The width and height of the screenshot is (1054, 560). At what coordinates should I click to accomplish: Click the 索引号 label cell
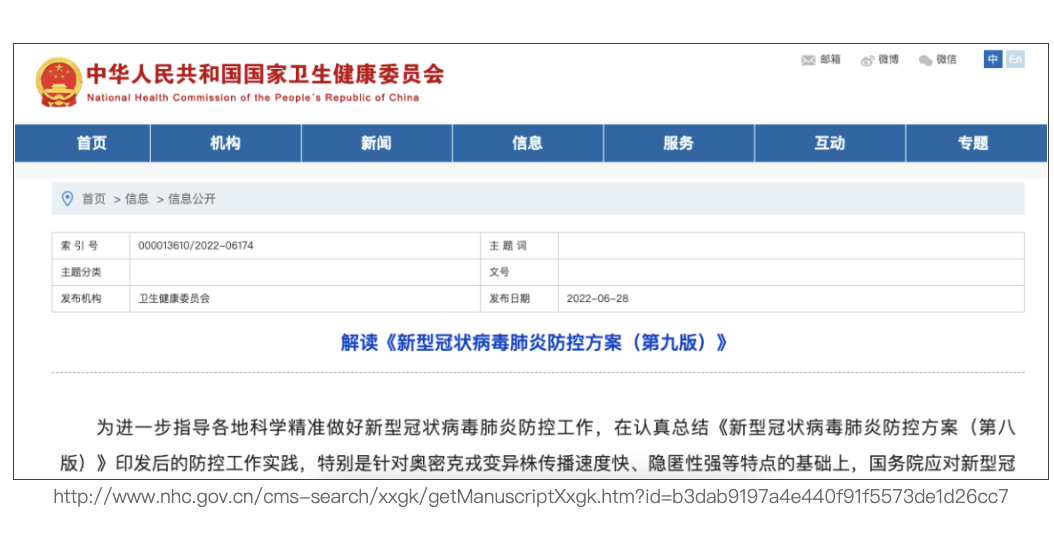91,246
